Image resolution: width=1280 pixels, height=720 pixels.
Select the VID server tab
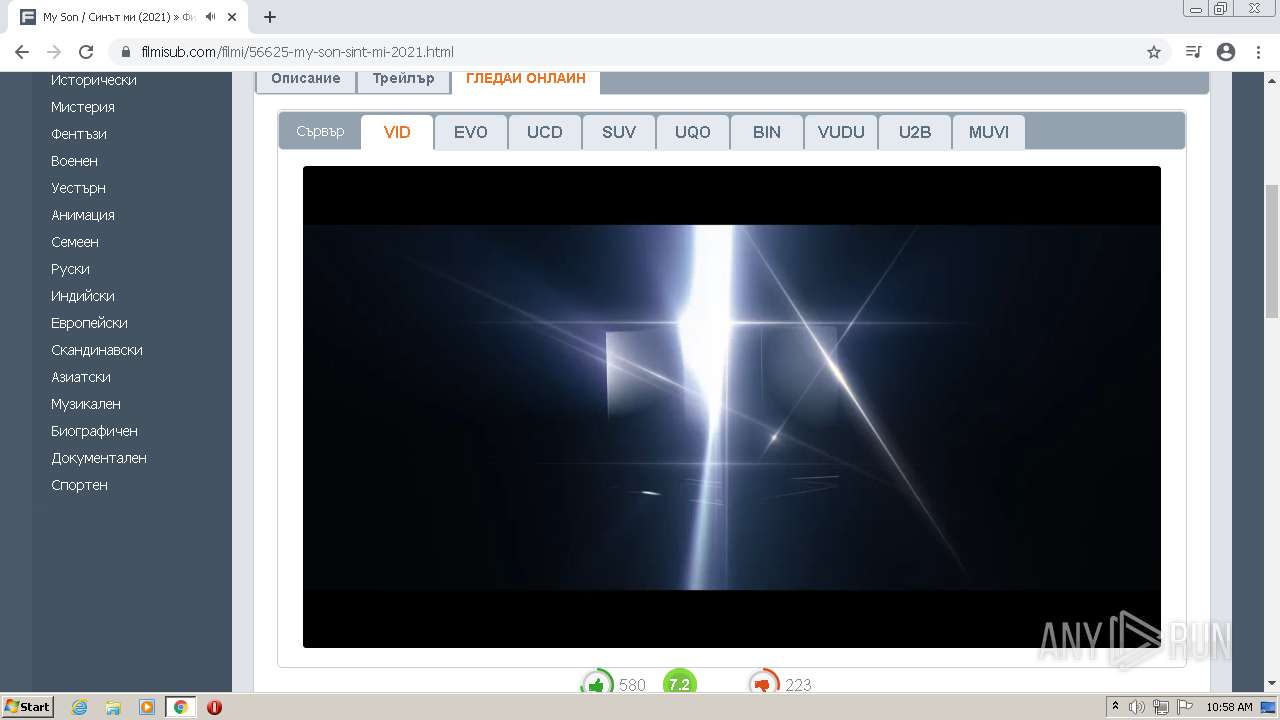coord(397,132)
